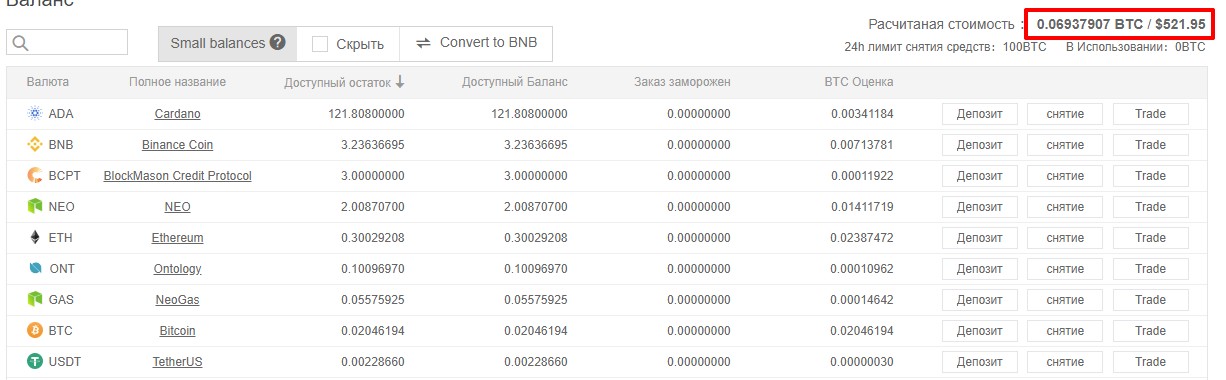Click Trade for NEO

pyautogui.click(x=1151, y=207)
